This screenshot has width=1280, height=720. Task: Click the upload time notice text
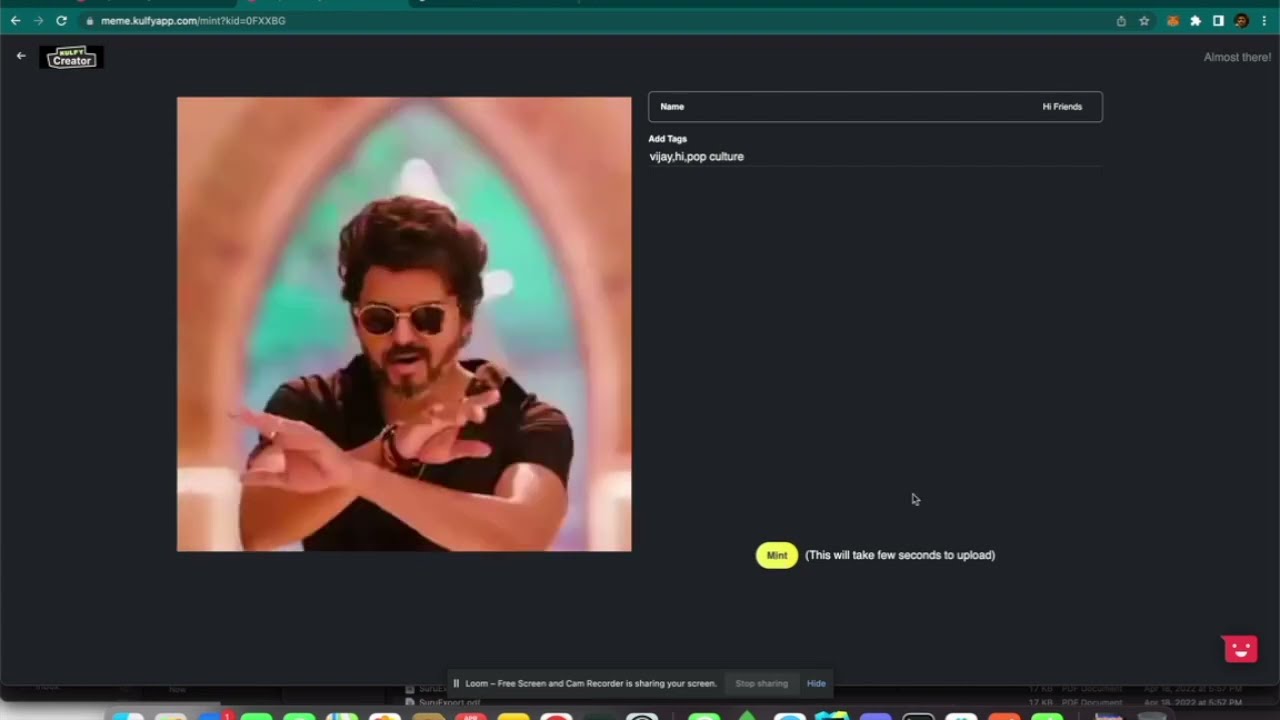coord(900,555)
